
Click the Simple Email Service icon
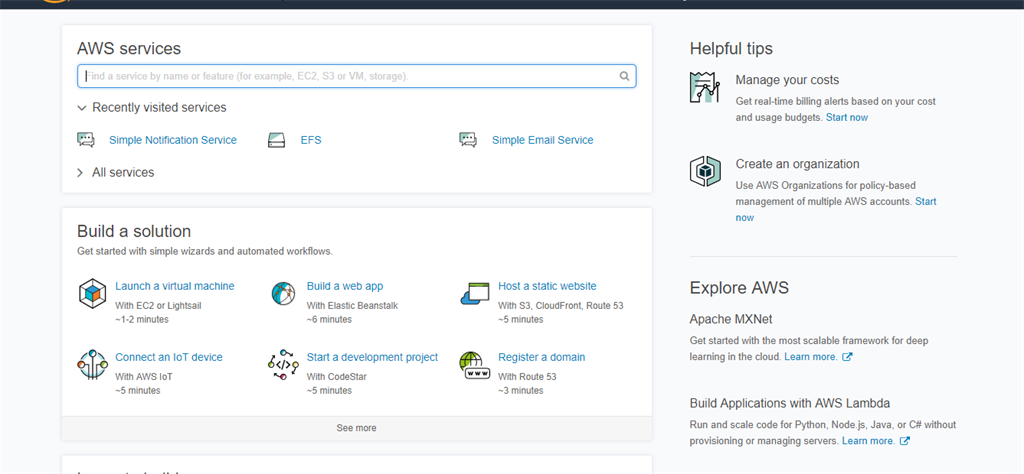click(x=468, y=140)
